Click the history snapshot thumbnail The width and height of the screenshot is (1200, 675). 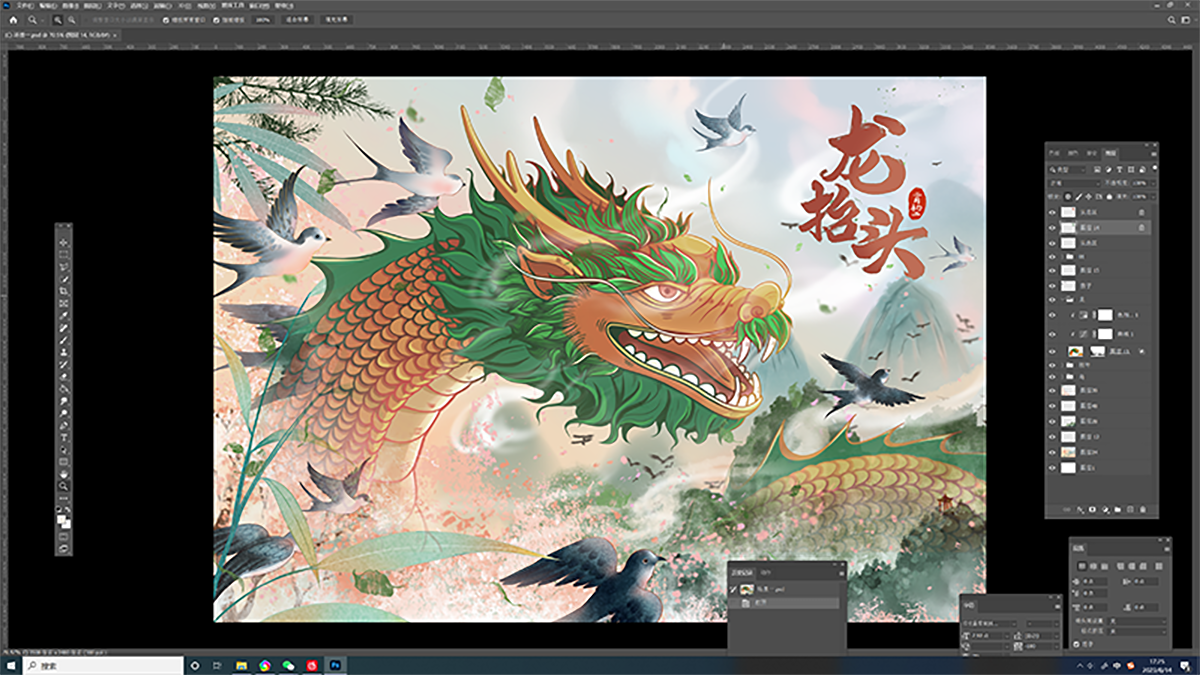pyautogui.click(x=747, y=589)
